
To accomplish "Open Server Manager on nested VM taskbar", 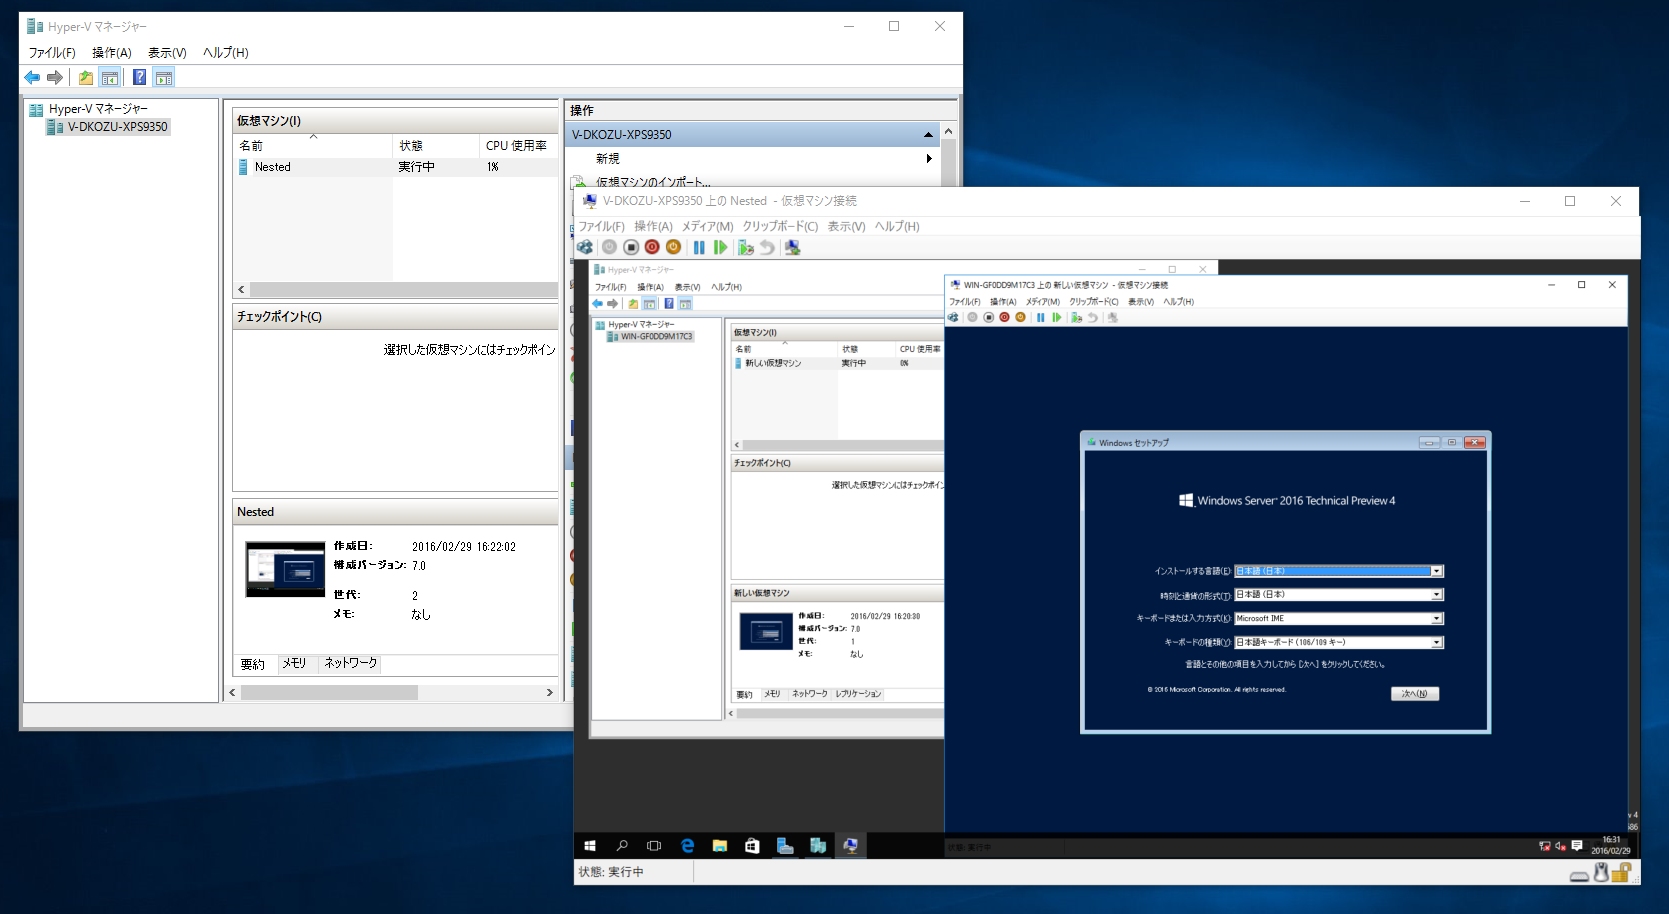I will [x=785, y=845].
